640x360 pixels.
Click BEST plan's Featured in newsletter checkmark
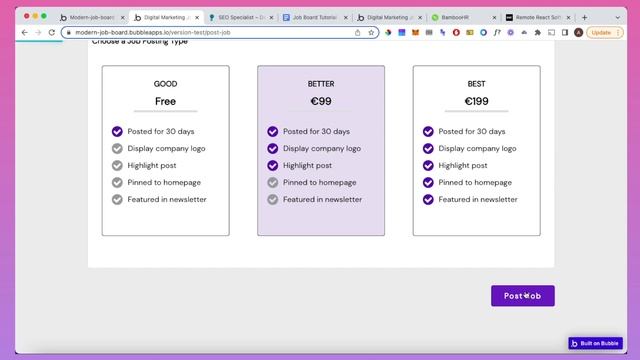coord(428,199)
